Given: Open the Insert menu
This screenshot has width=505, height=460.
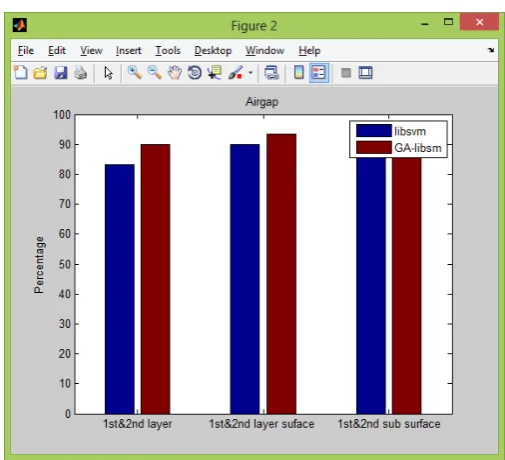Looking at the screenshot, I should coord(128,50).
